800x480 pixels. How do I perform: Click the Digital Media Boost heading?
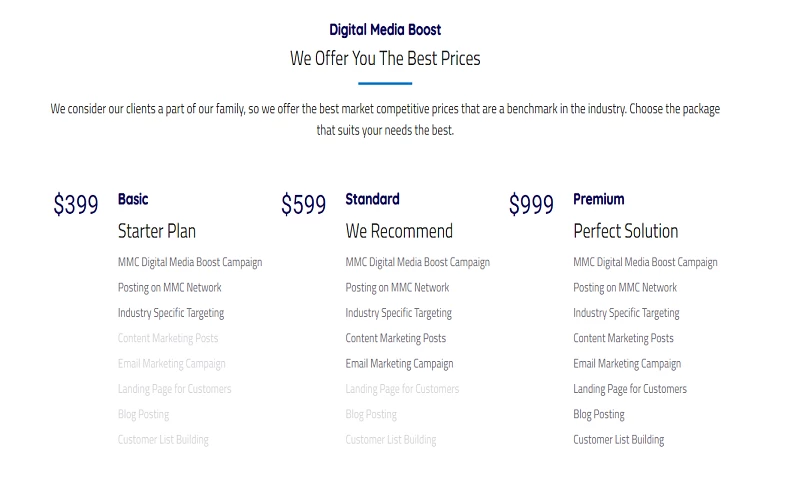pos(385,30)
